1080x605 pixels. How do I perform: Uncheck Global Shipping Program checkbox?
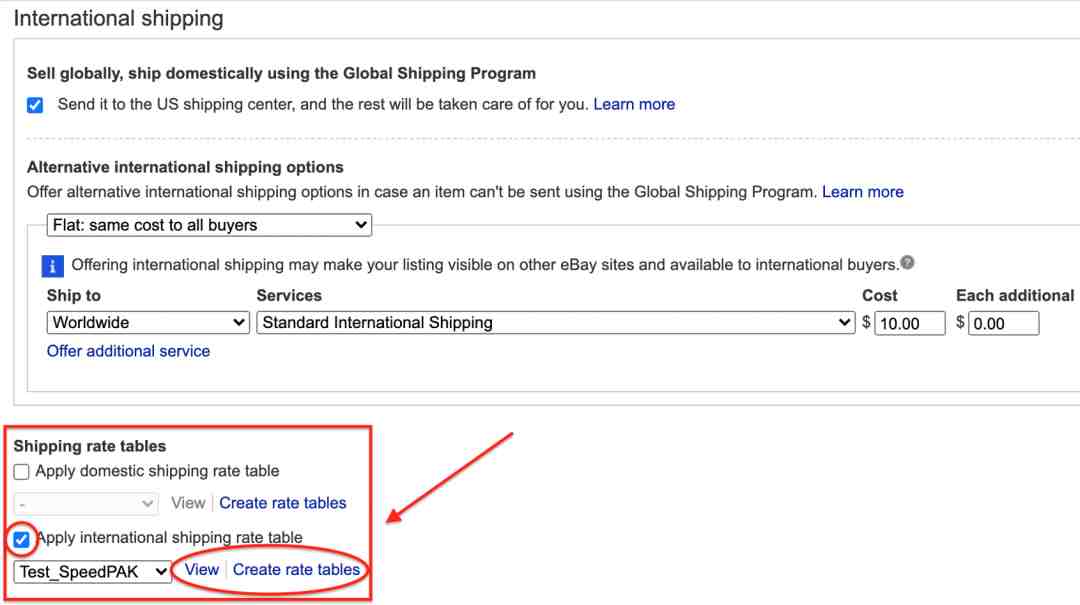[35, 105]
